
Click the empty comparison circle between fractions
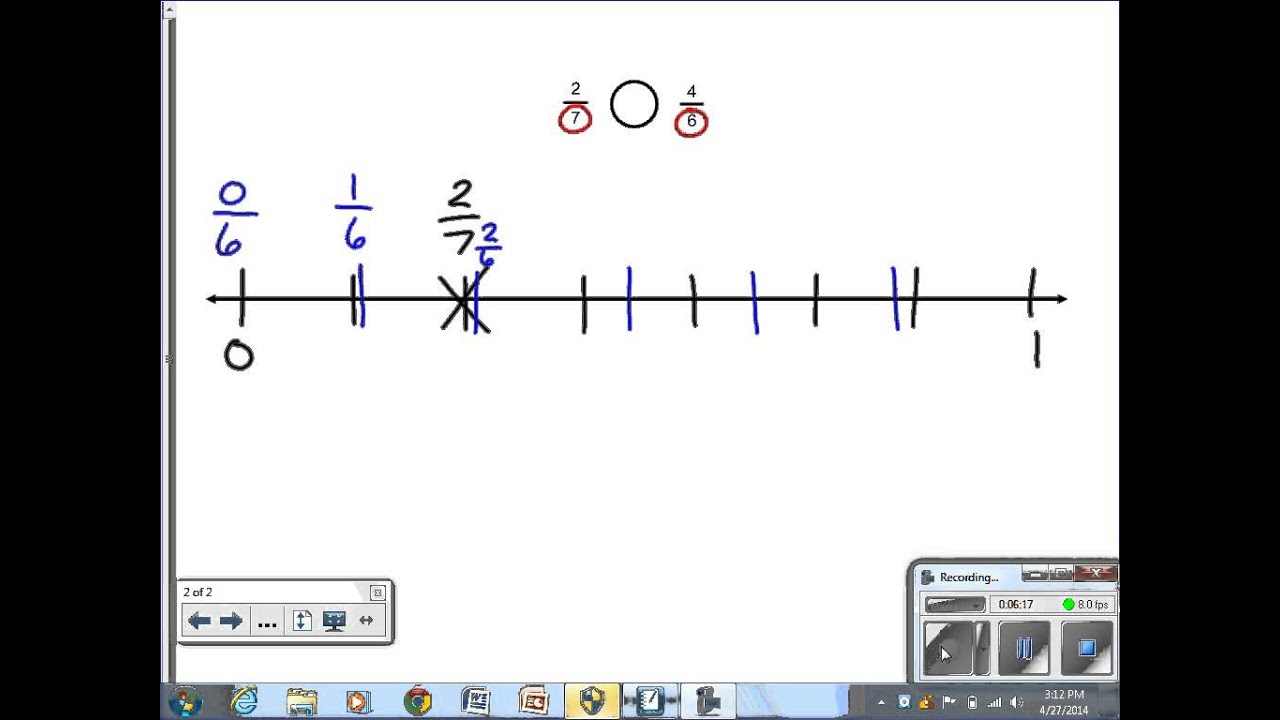click(634, 105)
